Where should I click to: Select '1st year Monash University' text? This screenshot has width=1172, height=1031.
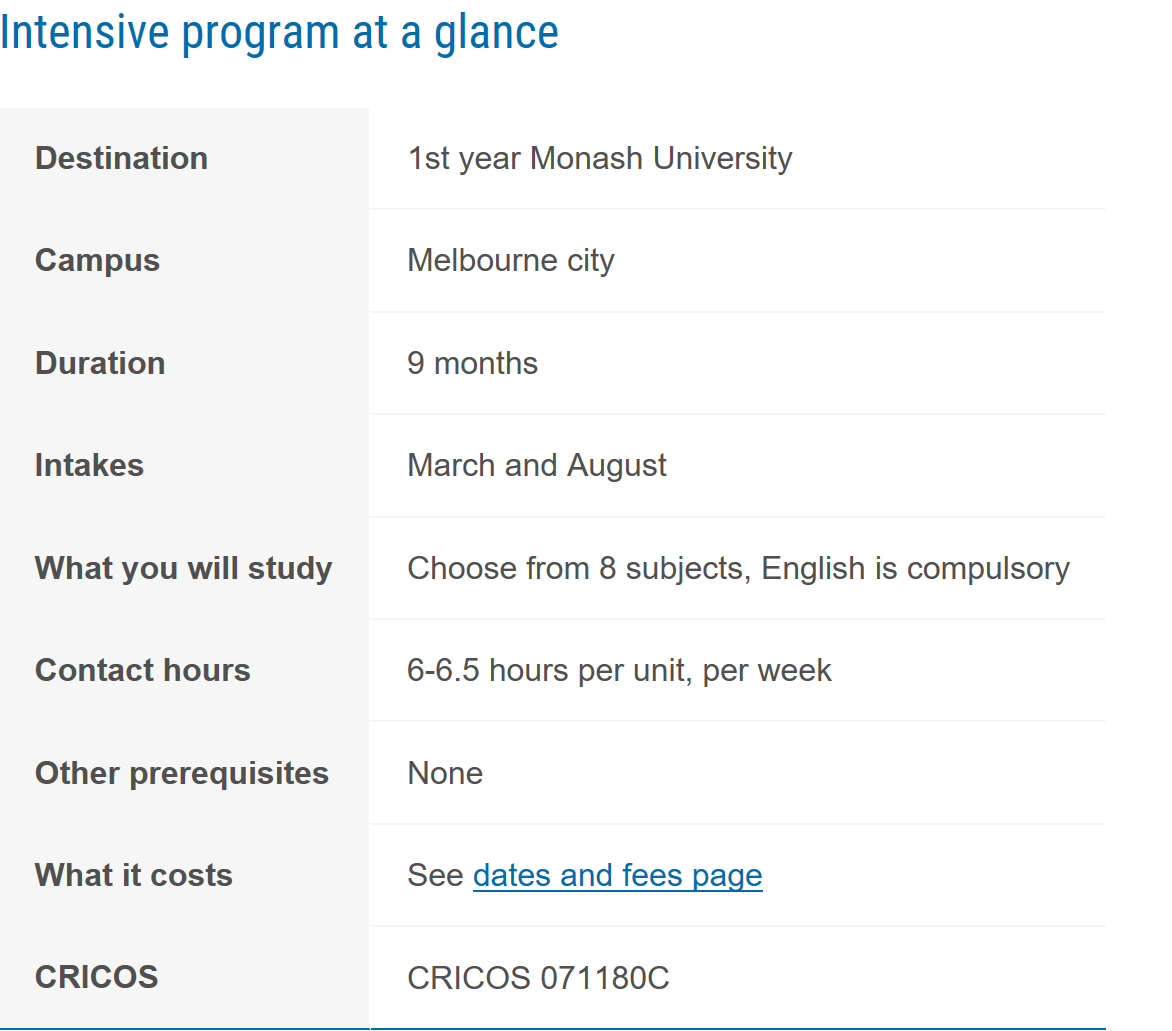[x=599, y=158]
